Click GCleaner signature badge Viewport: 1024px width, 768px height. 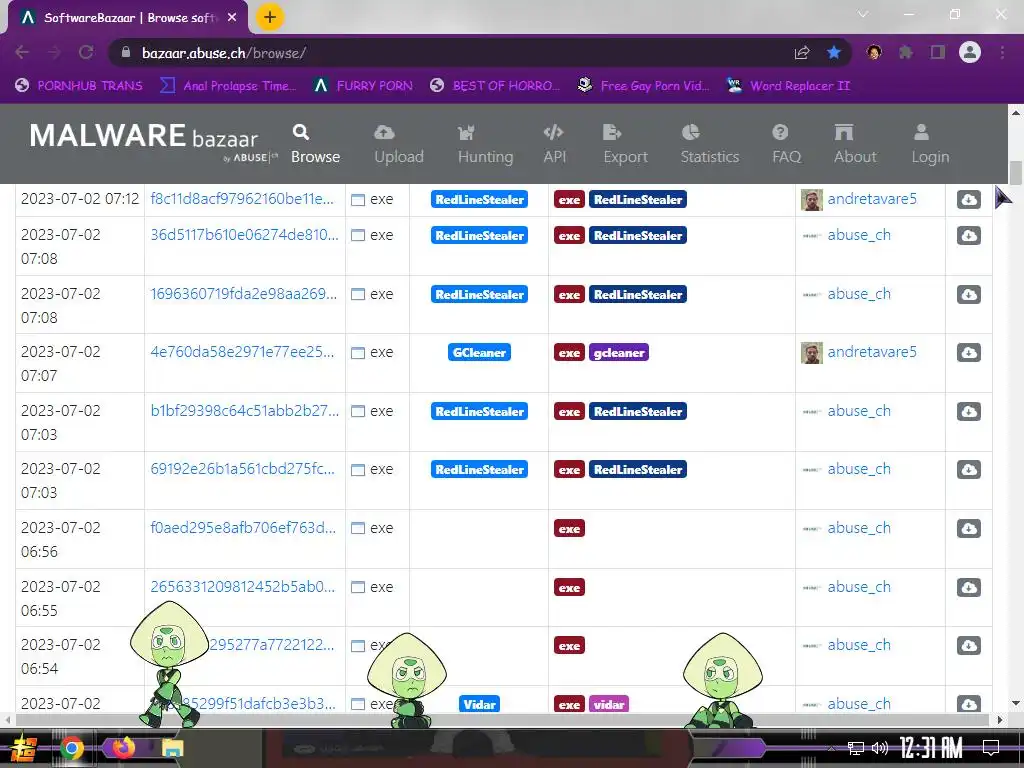tap(479, 353)
